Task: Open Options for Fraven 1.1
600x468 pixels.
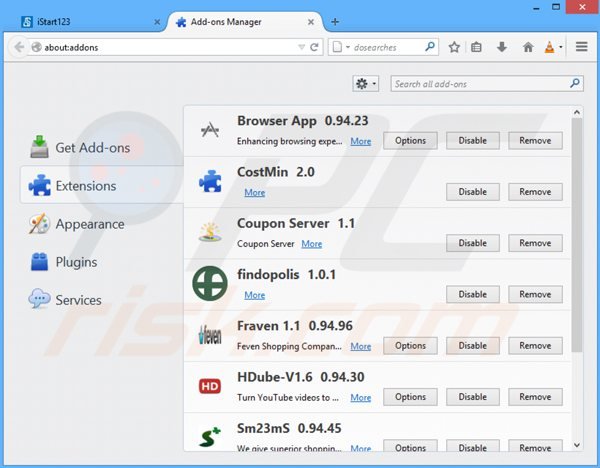Action: pyautogui.click(x=410, y=346)
